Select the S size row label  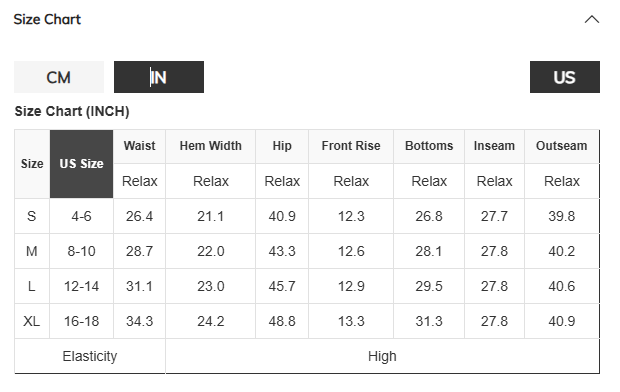pos(32,216)
